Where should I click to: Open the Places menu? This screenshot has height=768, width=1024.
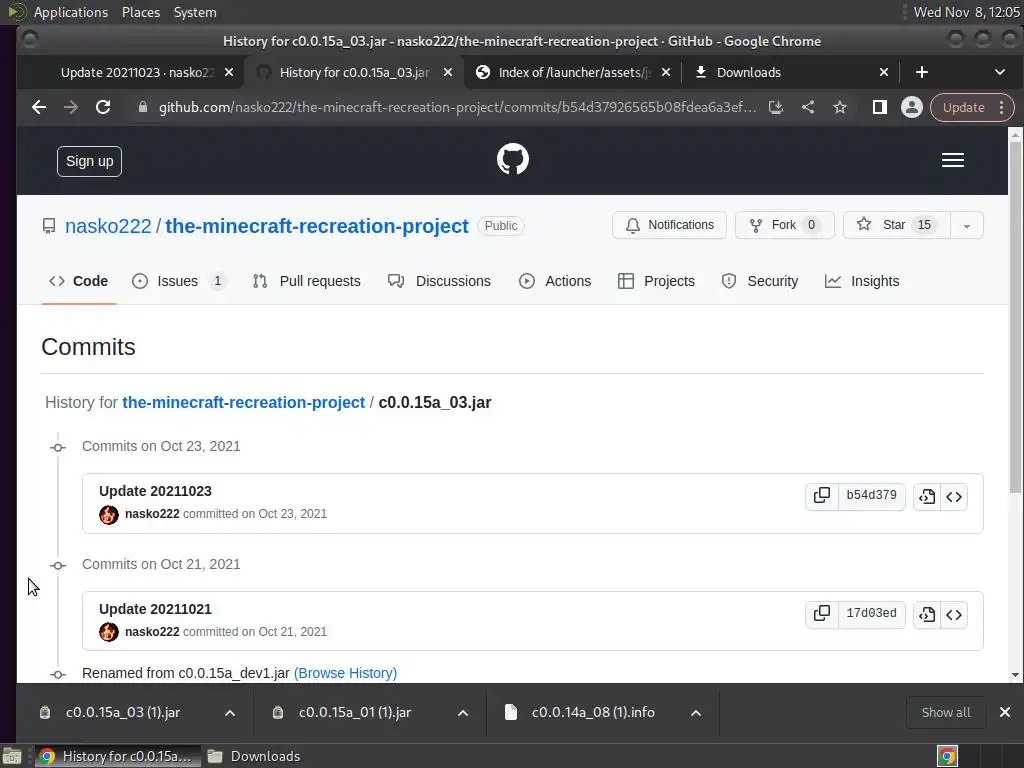141,12
